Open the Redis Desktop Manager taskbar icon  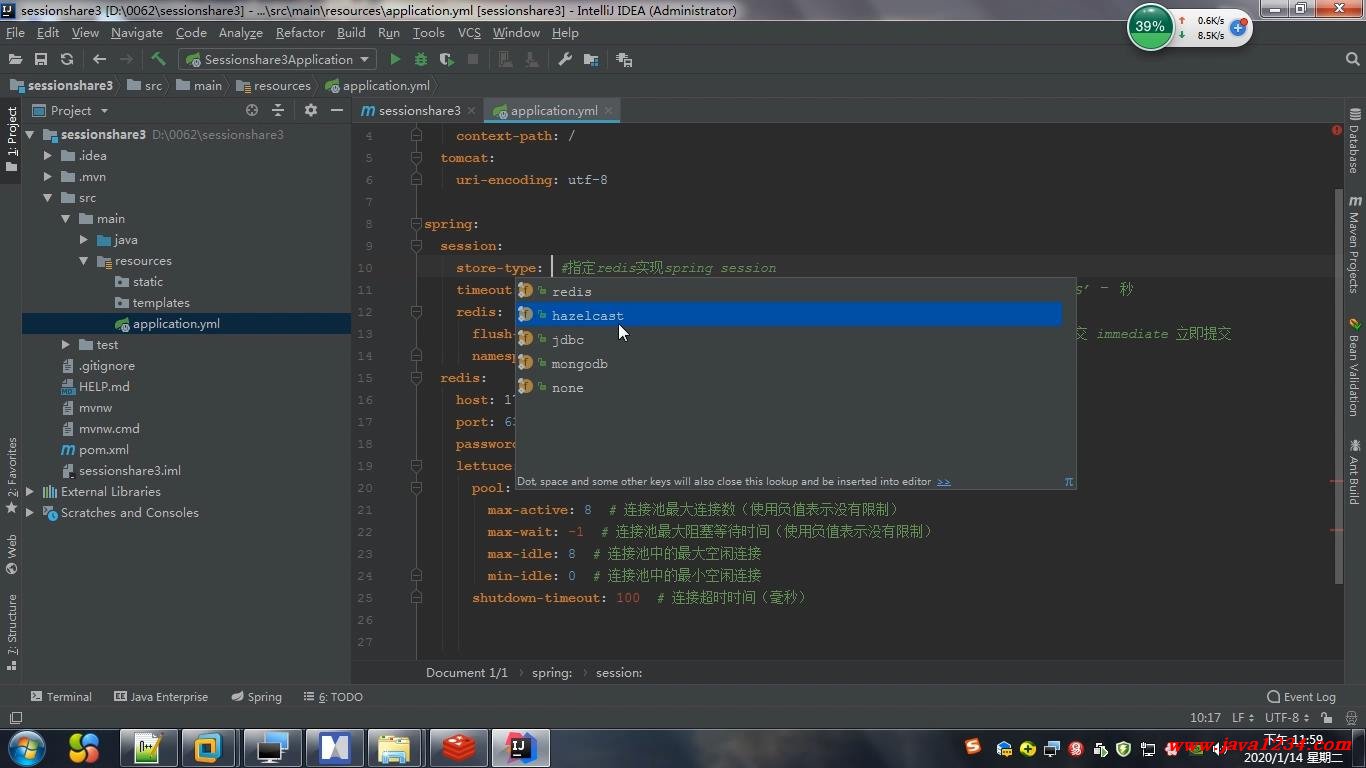[x=459, y=748]
